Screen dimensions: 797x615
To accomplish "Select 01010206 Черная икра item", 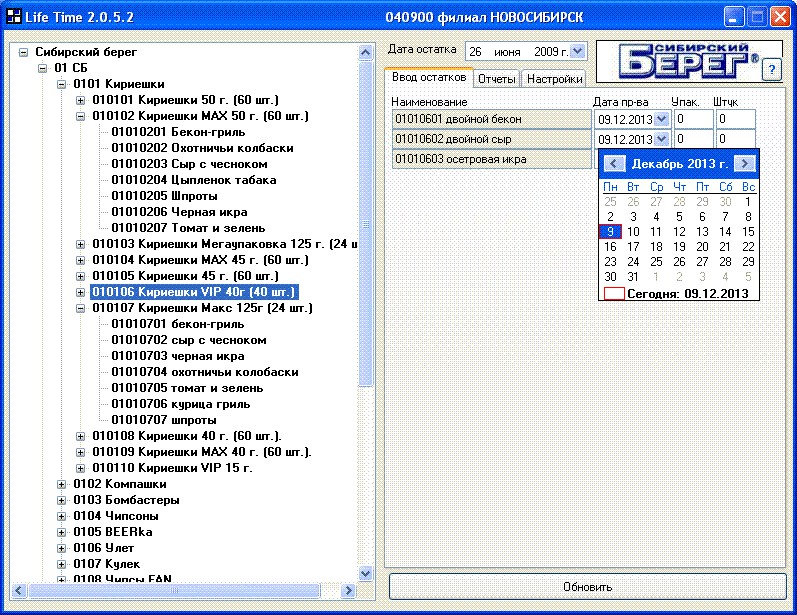I will [179, 212].
